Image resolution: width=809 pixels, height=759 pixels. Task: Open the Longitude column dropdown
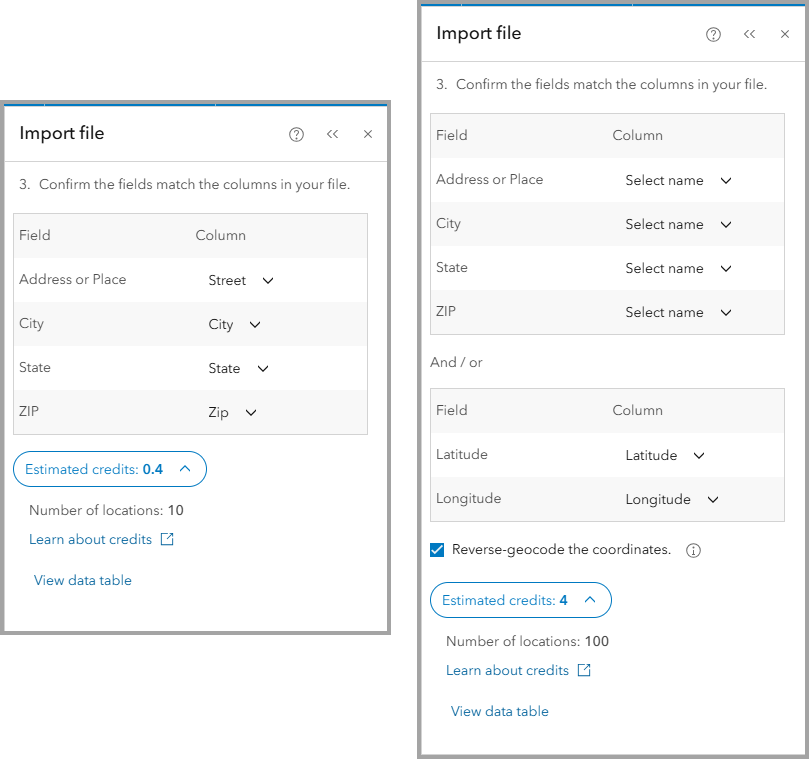(x=671, y=499)
